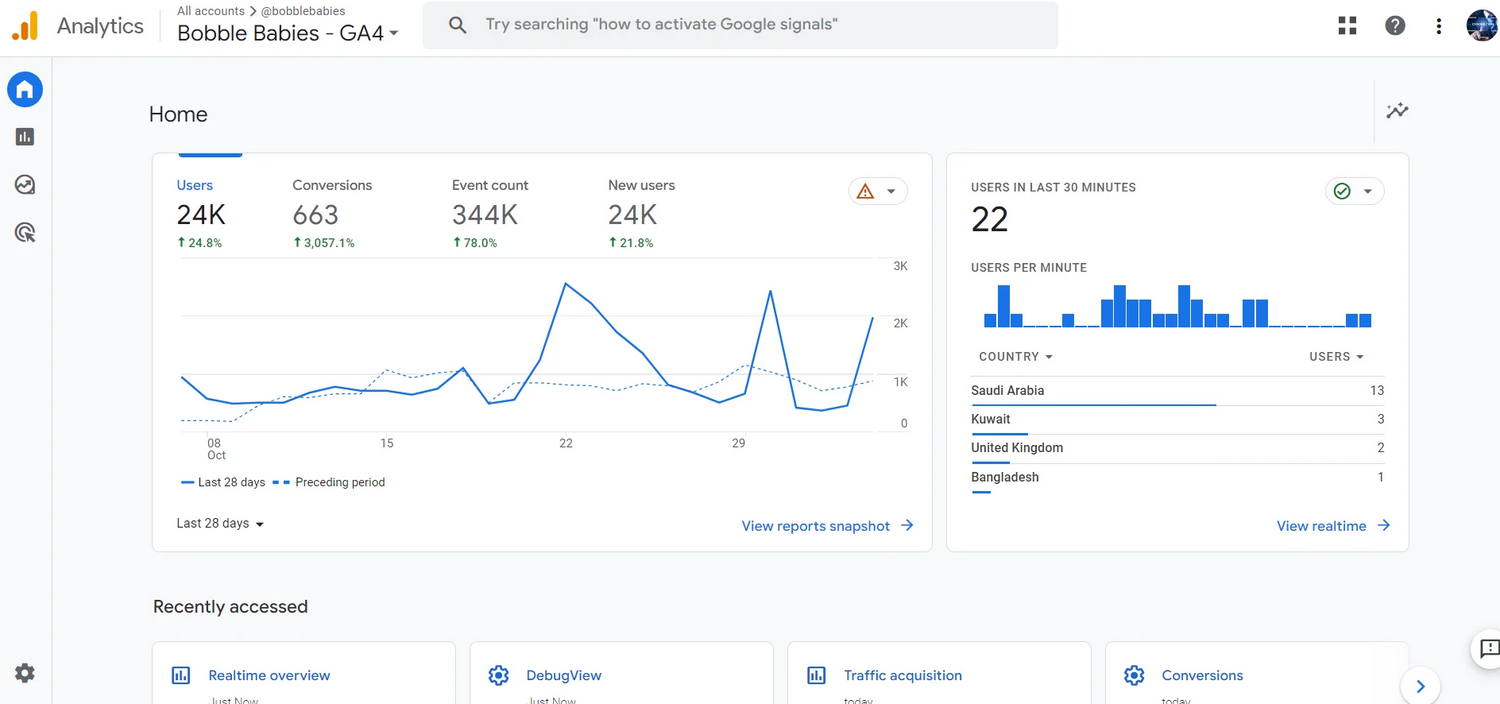The width and height of the screenshot is (1500, 704).
Task: Open the COUNTRY dimension dropdown
Action: point(1016,357)
